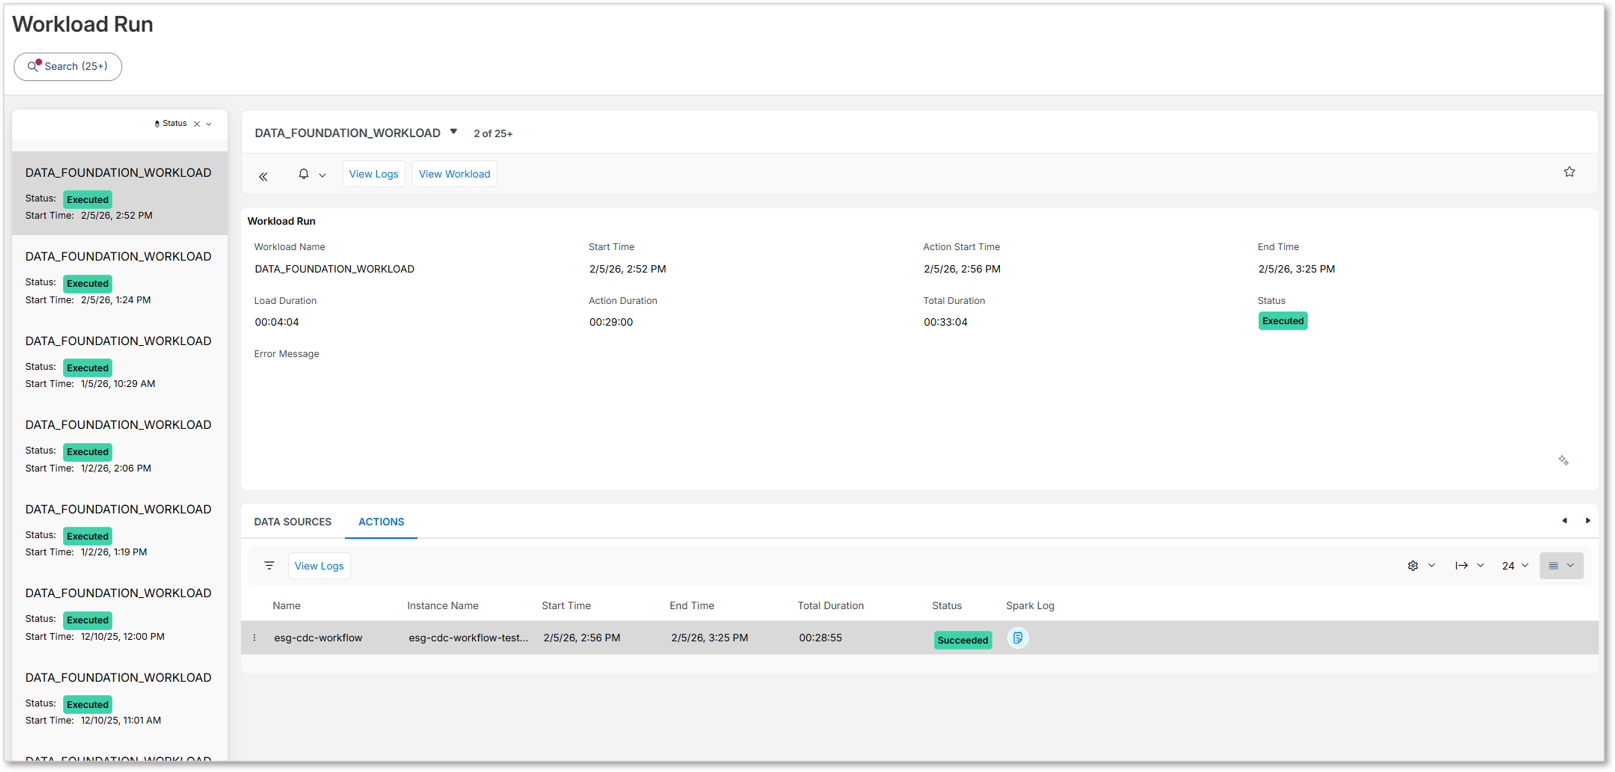Image resolution: width=1615 pixels, height=772 pixels.
Task: Click the End Time value 2/5/26, 3:25 PM in details
Action: click(x=1296, y=269)
